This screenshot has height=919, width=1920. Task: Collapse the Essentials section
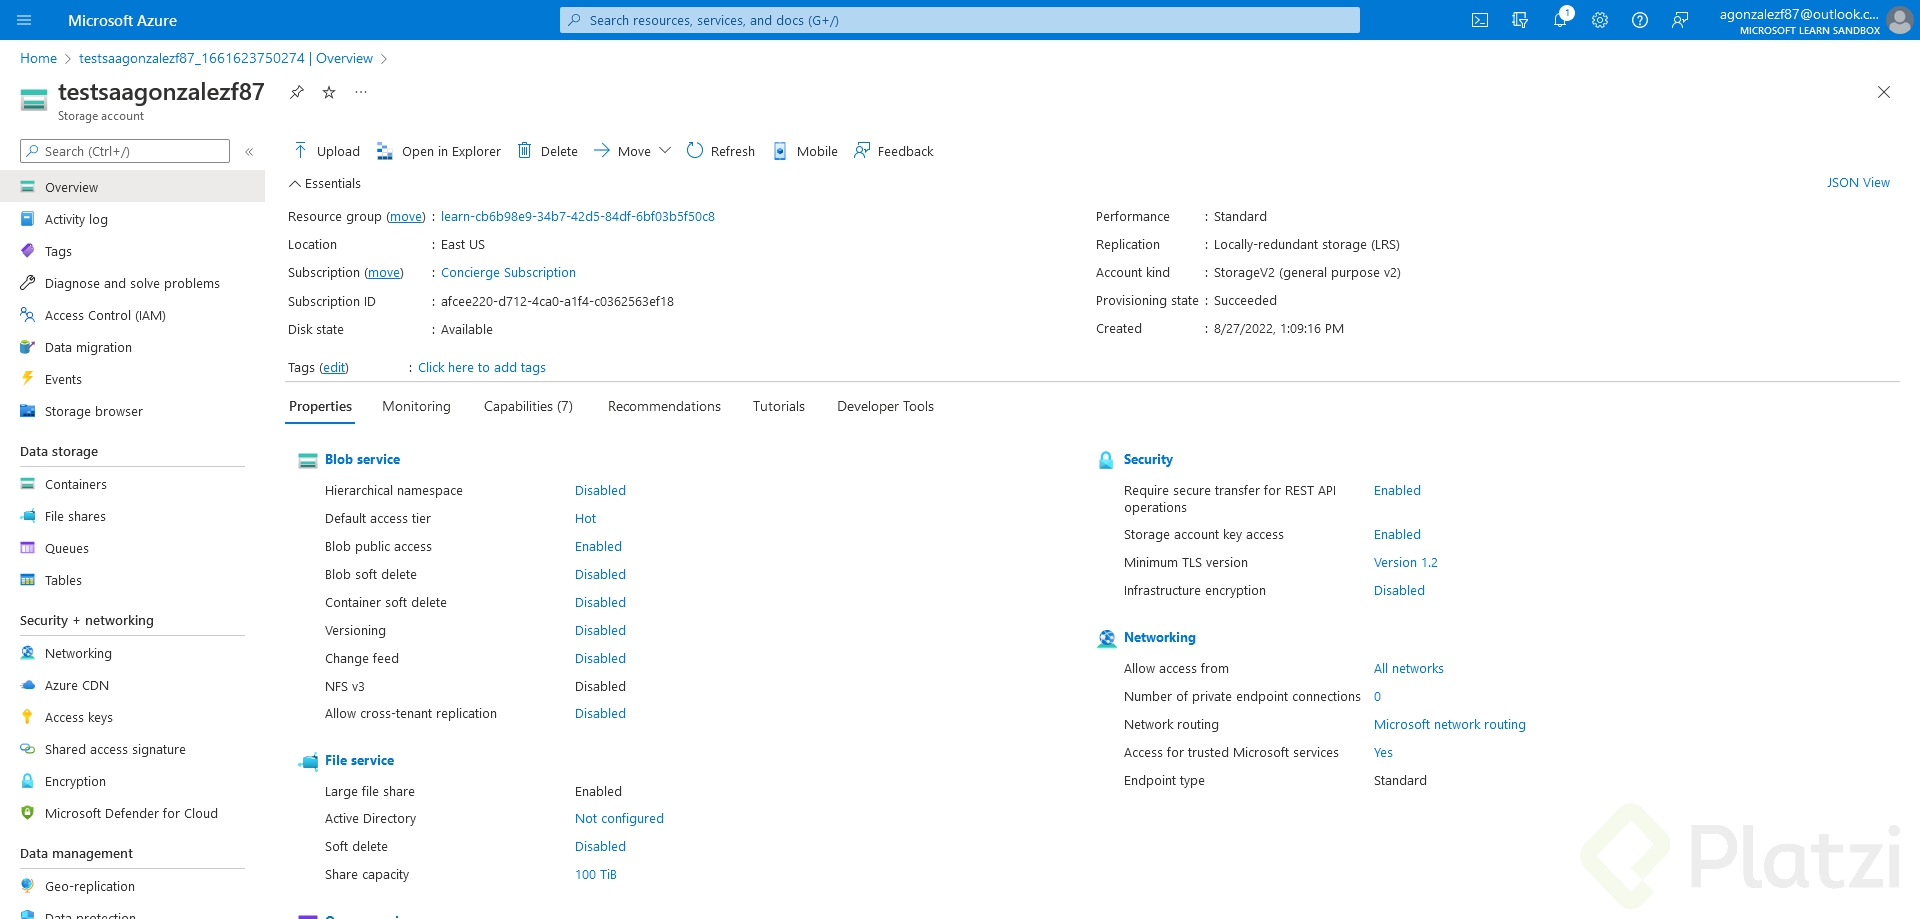coord(325,184)
